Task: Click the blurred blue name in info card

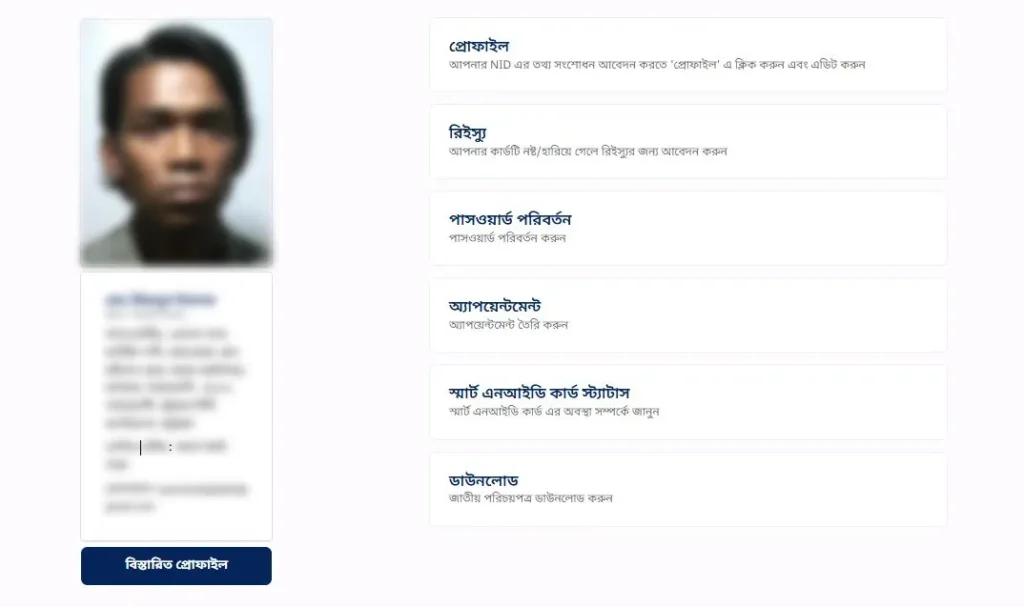Action: point(161,300)
